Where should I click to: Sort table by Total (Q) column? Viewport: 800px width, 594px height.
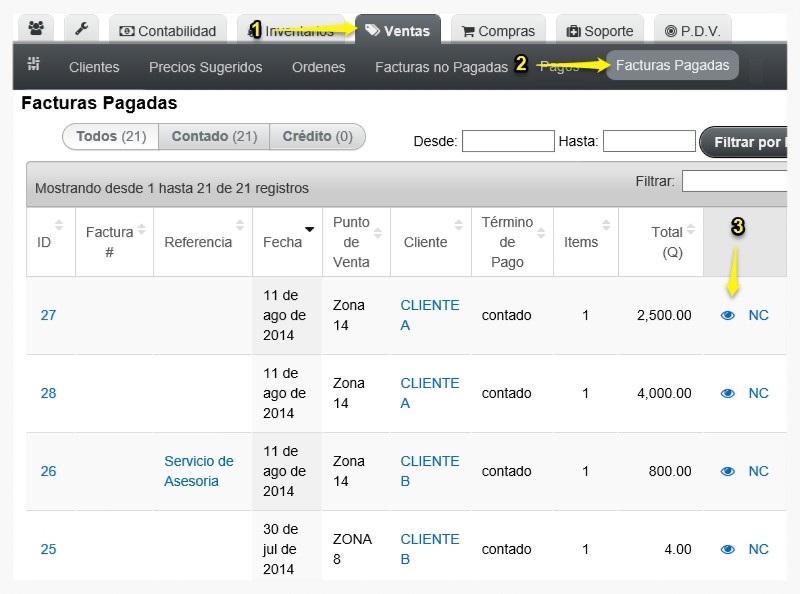pyautogui.click(x=661, y=242)
